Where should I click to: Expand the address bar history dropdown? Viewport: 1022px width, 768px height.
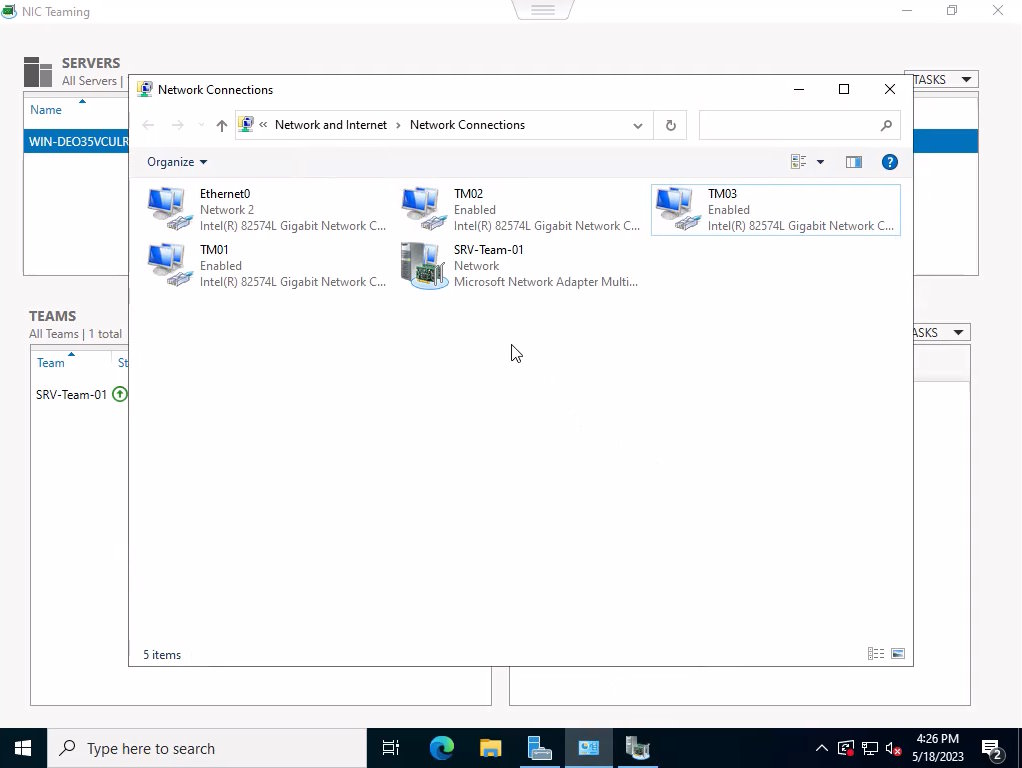tap(637, 125)
